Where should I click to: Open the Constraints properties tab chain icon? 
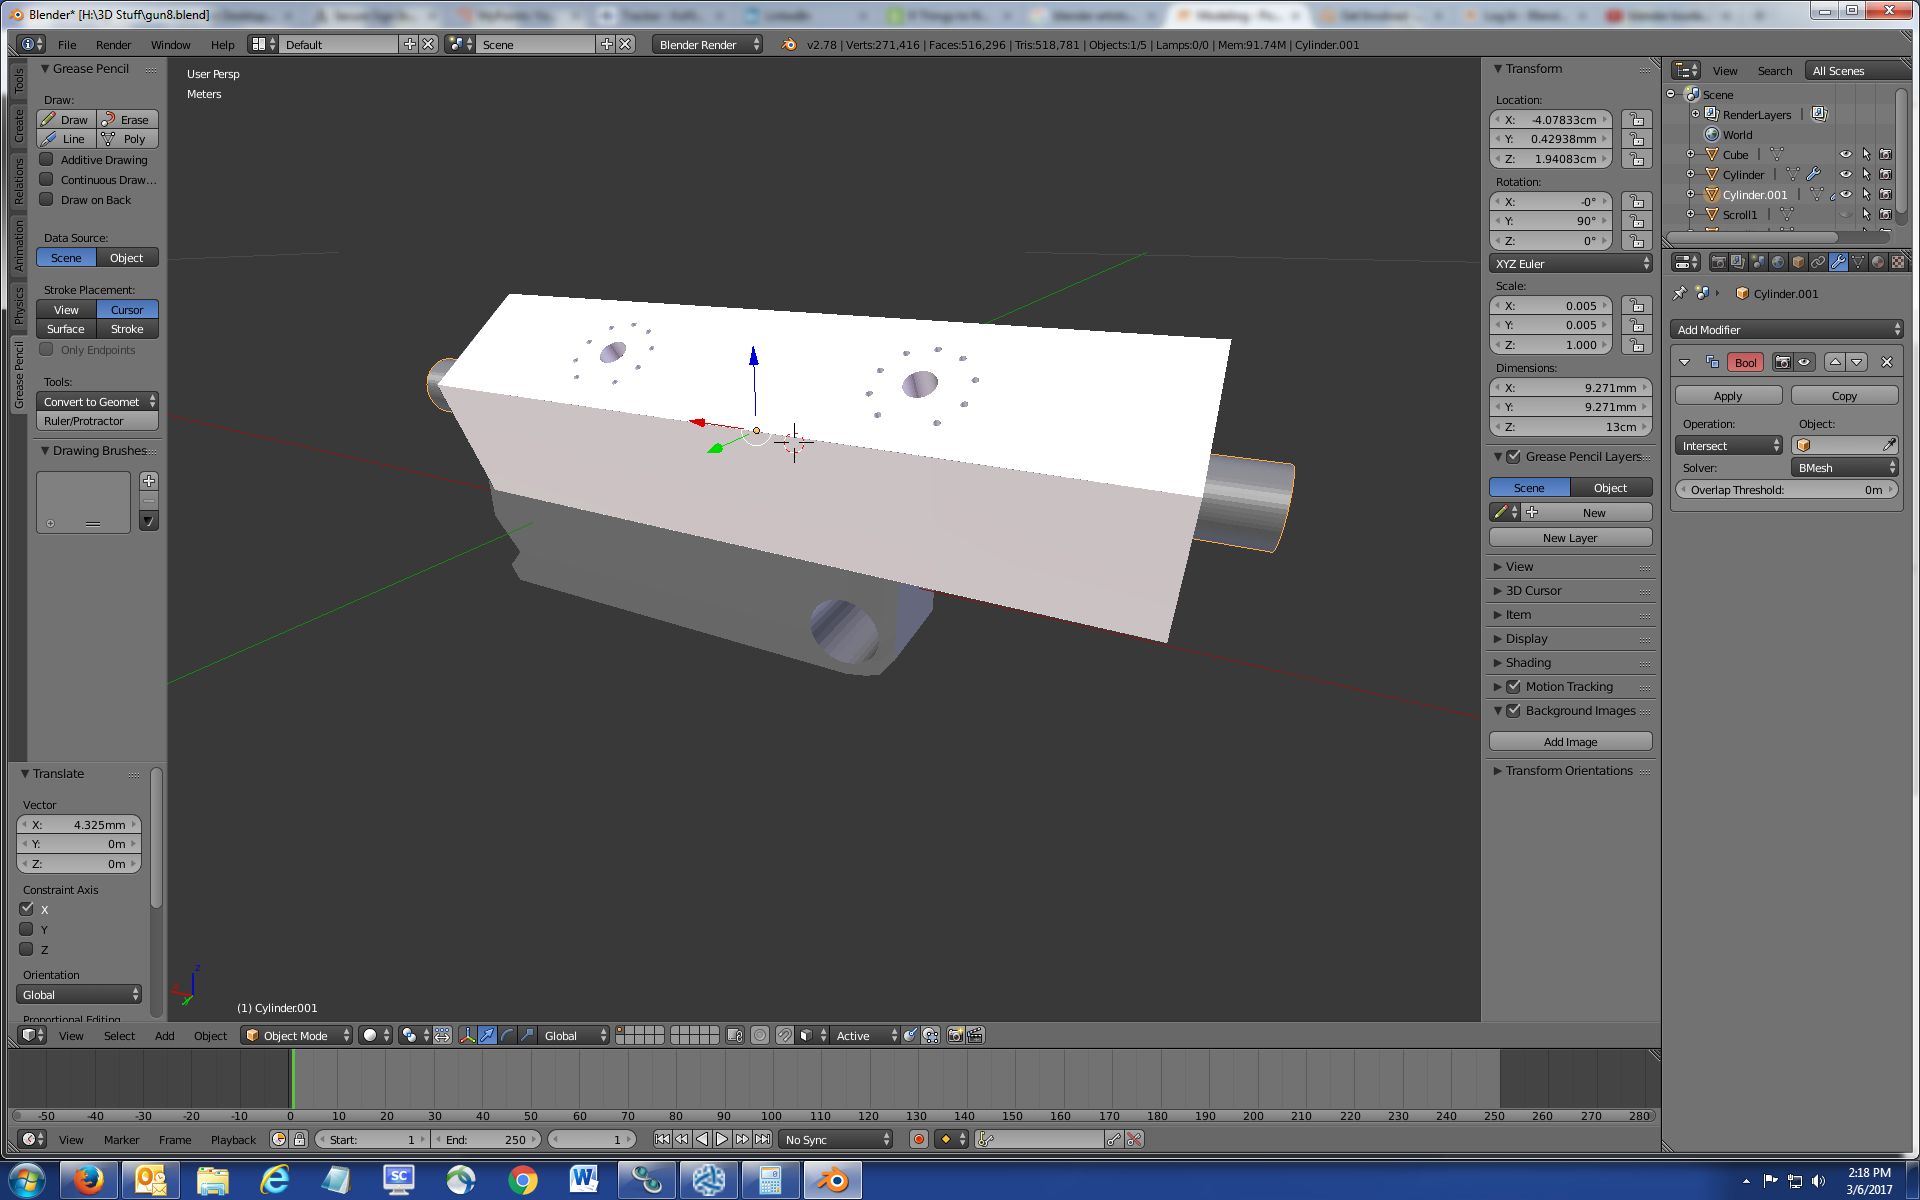tap(1818, 262)
